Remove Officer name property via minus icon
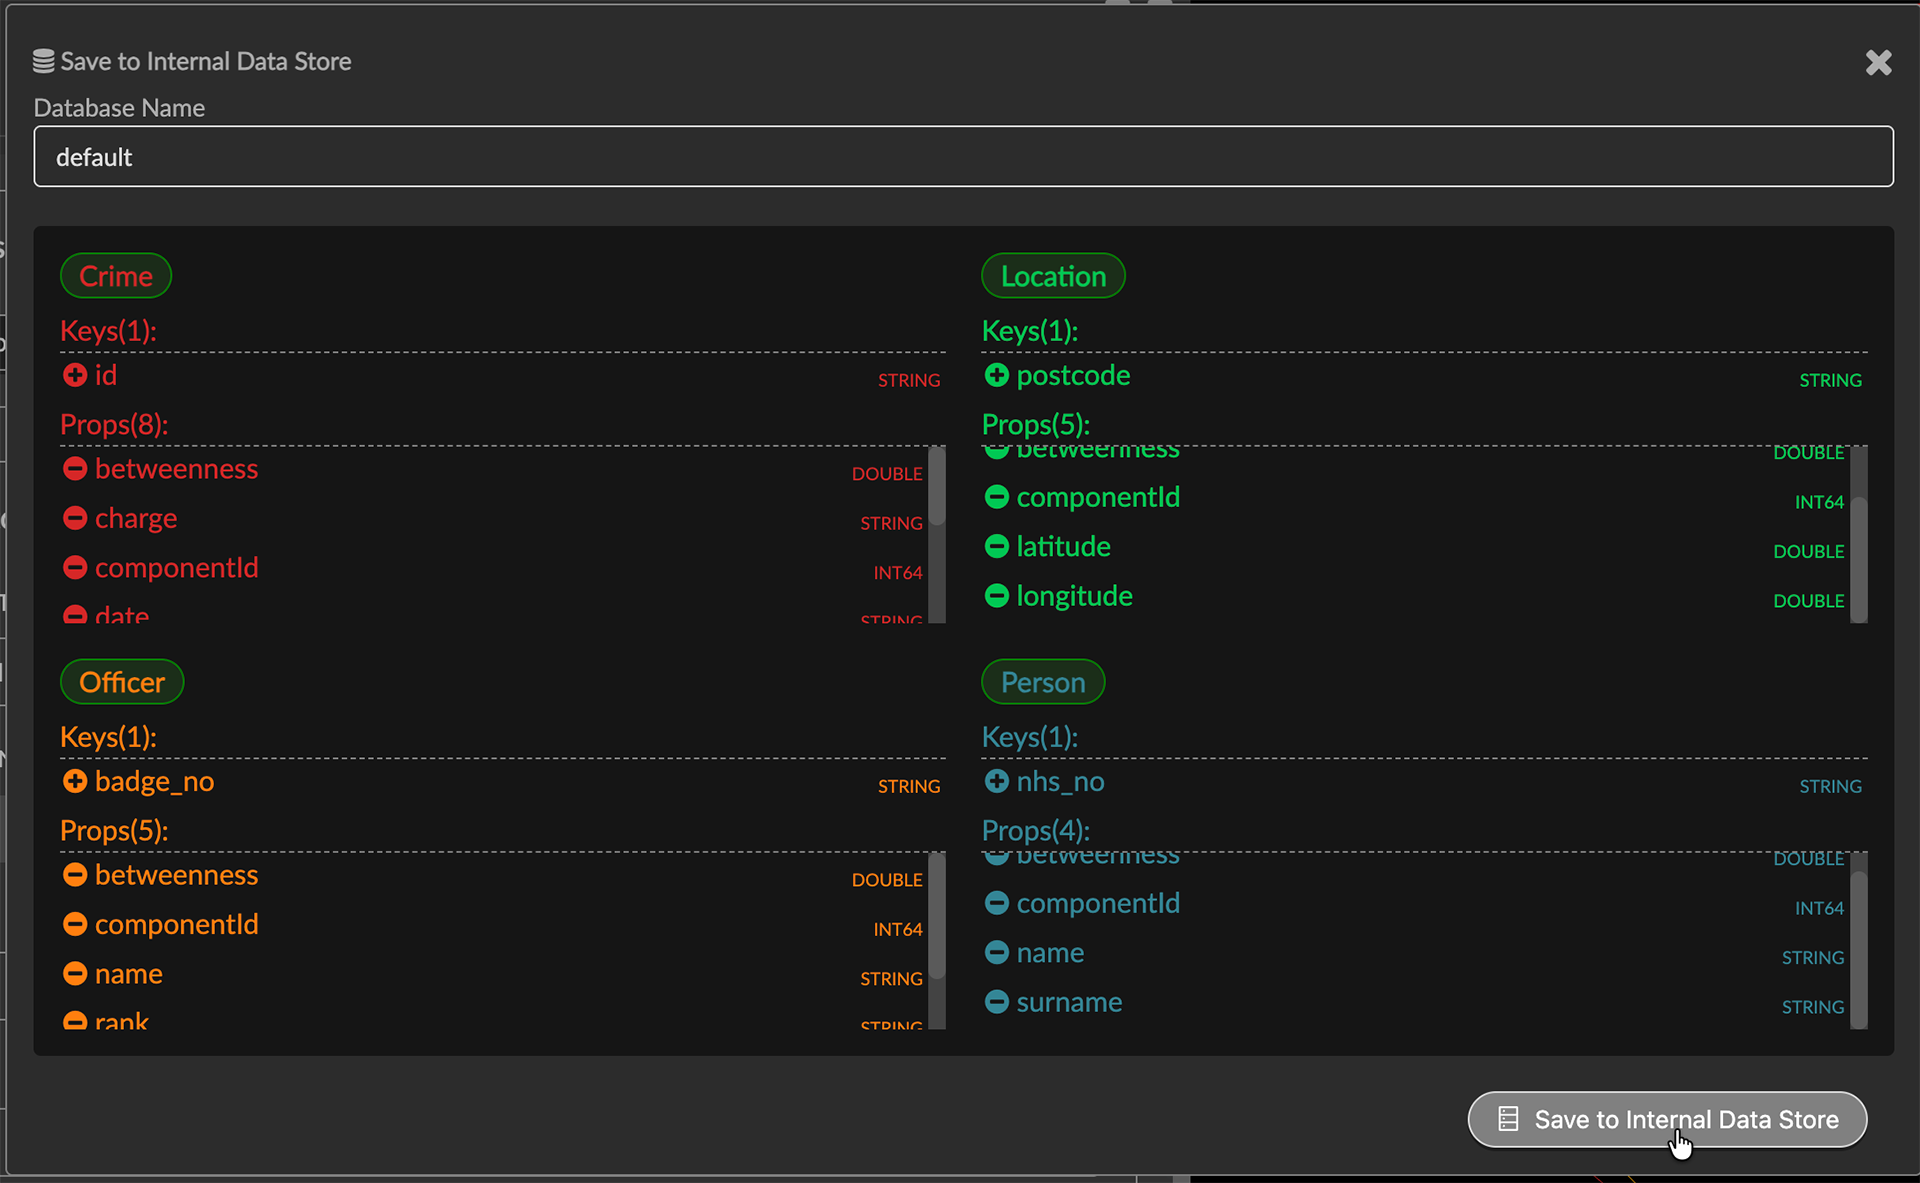Image resolution: width=1920 pixels, height=1183 pixels. 74,974
